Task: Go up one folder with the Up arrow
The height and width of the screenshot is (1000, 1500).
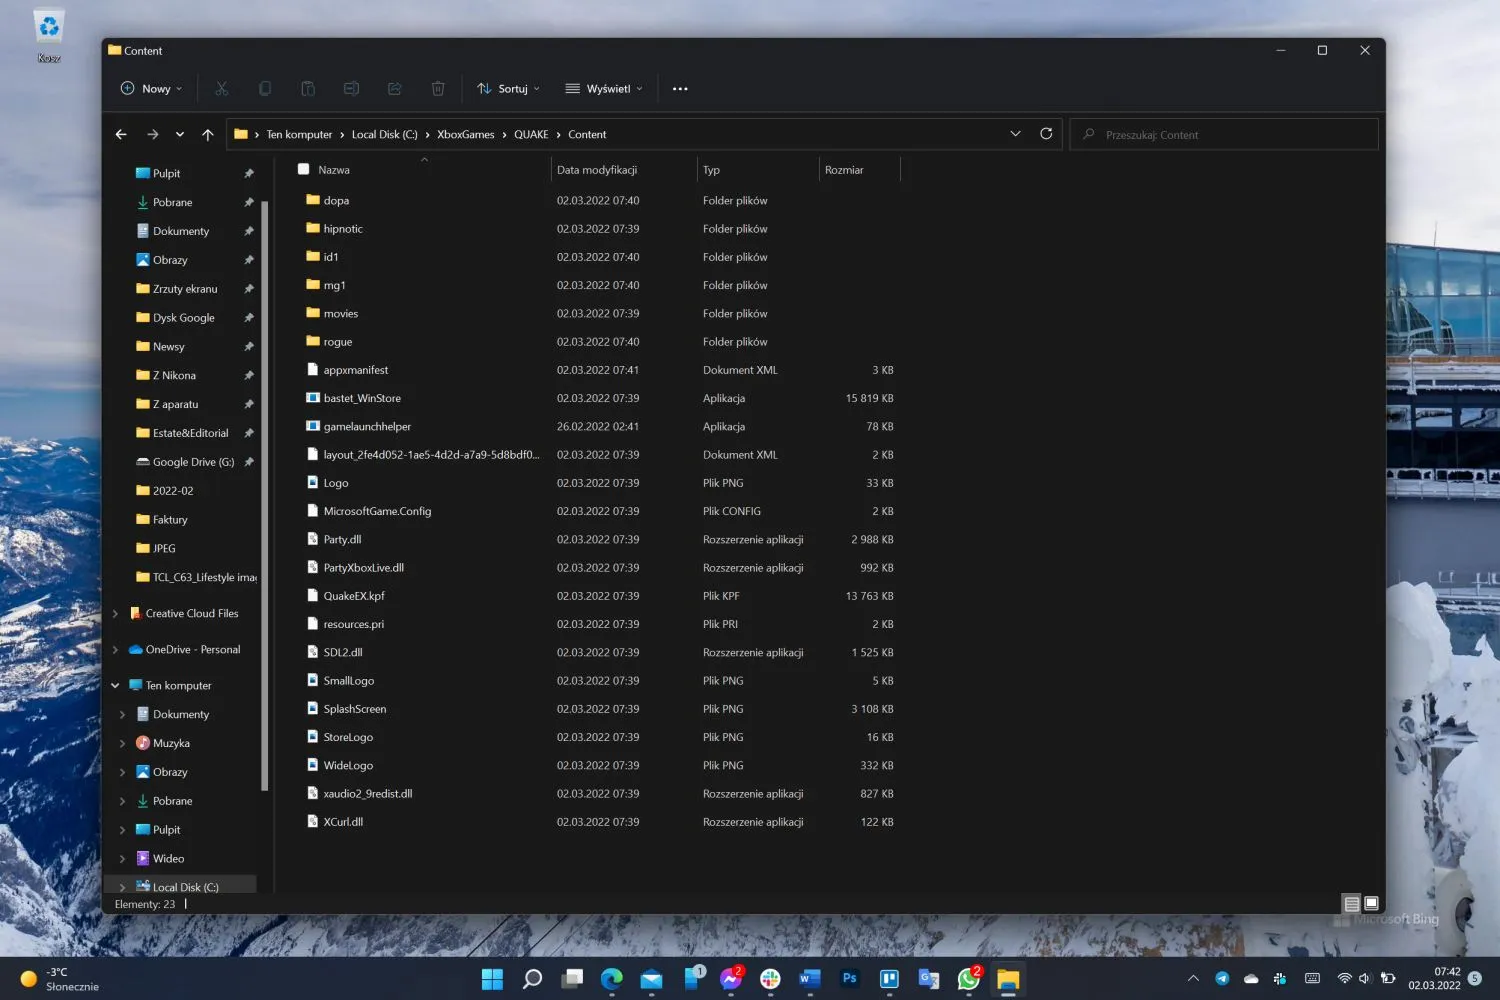Action: point(208,134)
